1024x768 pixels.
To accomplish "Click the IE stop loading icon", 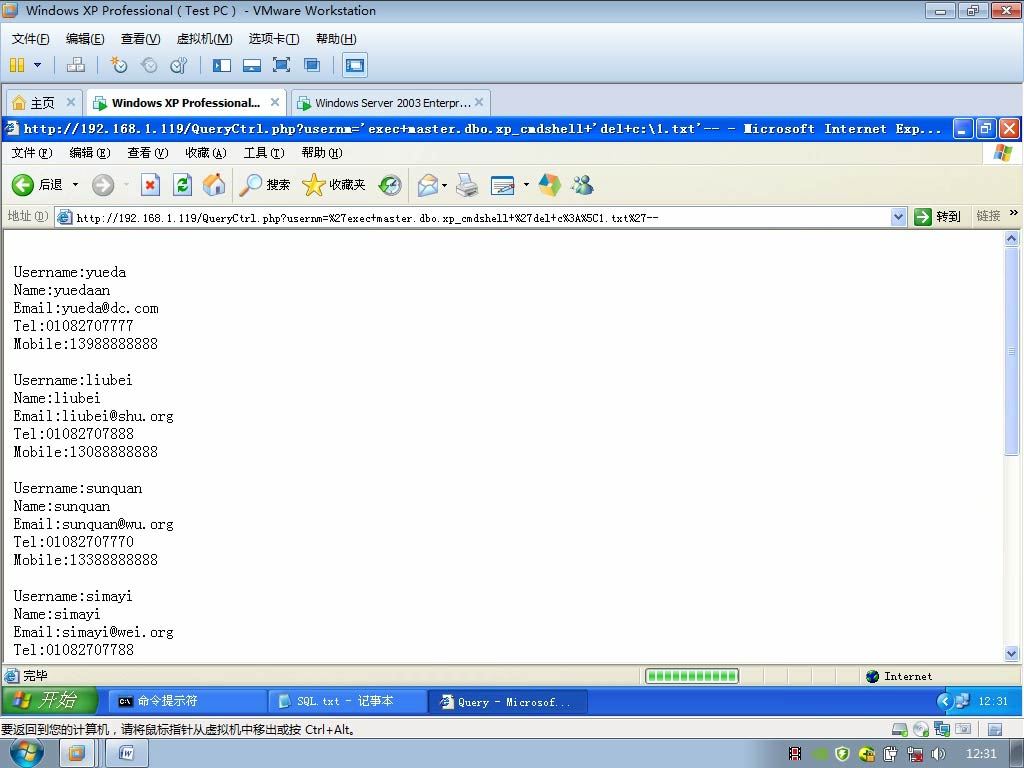I will pyautogui.click(x=150, y=185).
